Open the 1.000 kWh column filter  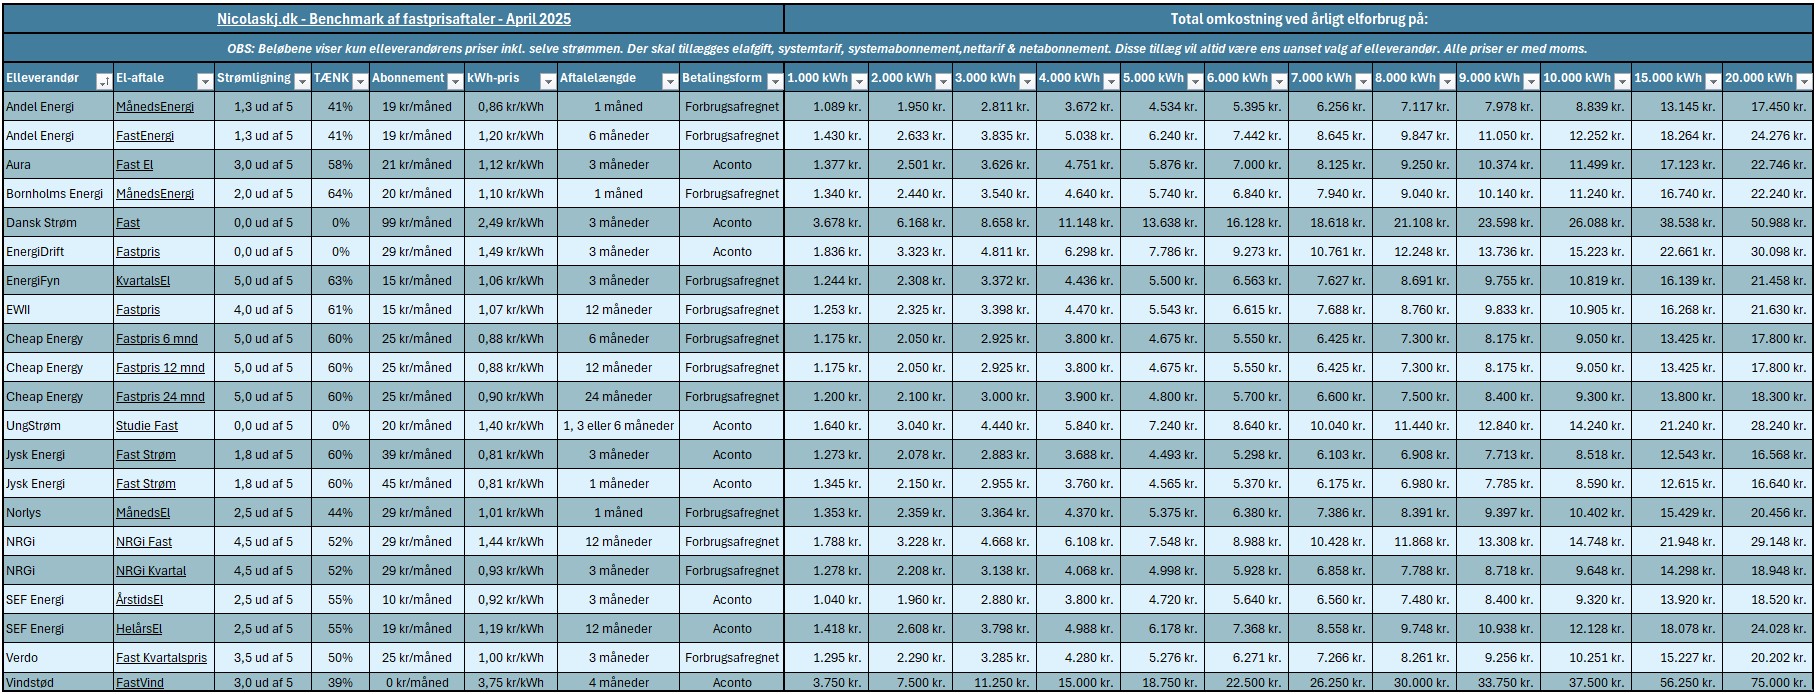[x=858, y=82]
